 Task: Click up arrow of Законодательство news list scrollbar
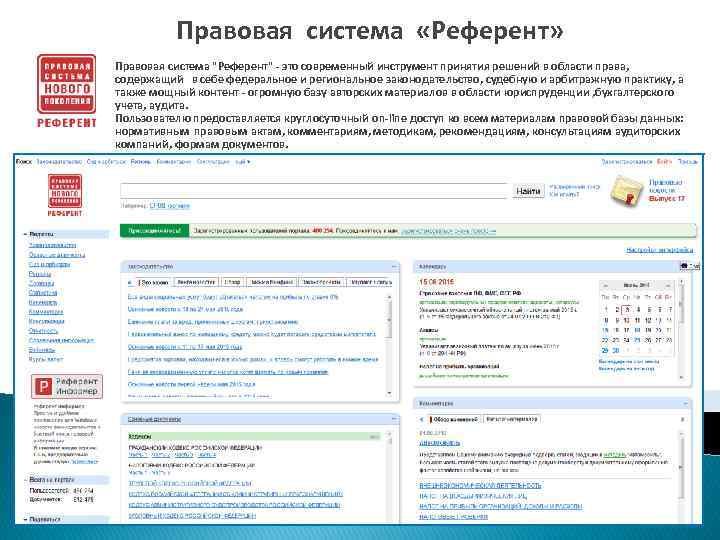click(390, 297)
